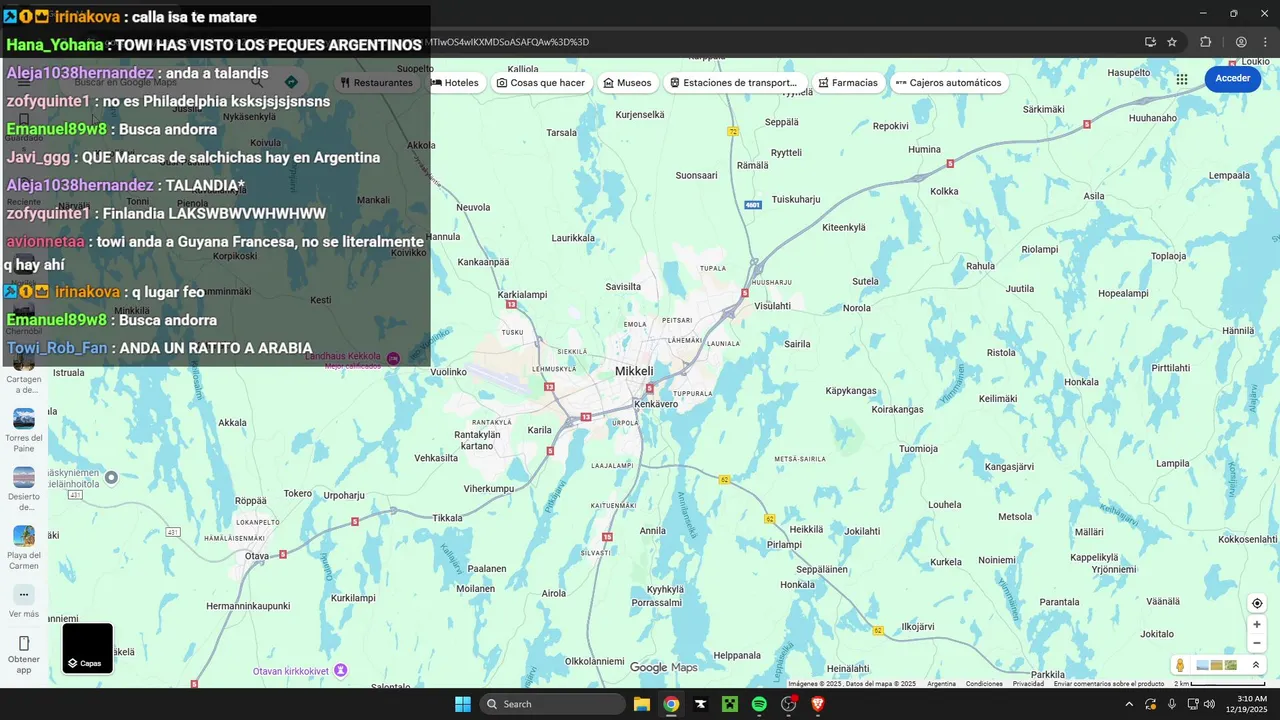This screenshot has height=720, width=1280.
Task: Open Spotify from the taskbar
Action: [x=759, y=704]
